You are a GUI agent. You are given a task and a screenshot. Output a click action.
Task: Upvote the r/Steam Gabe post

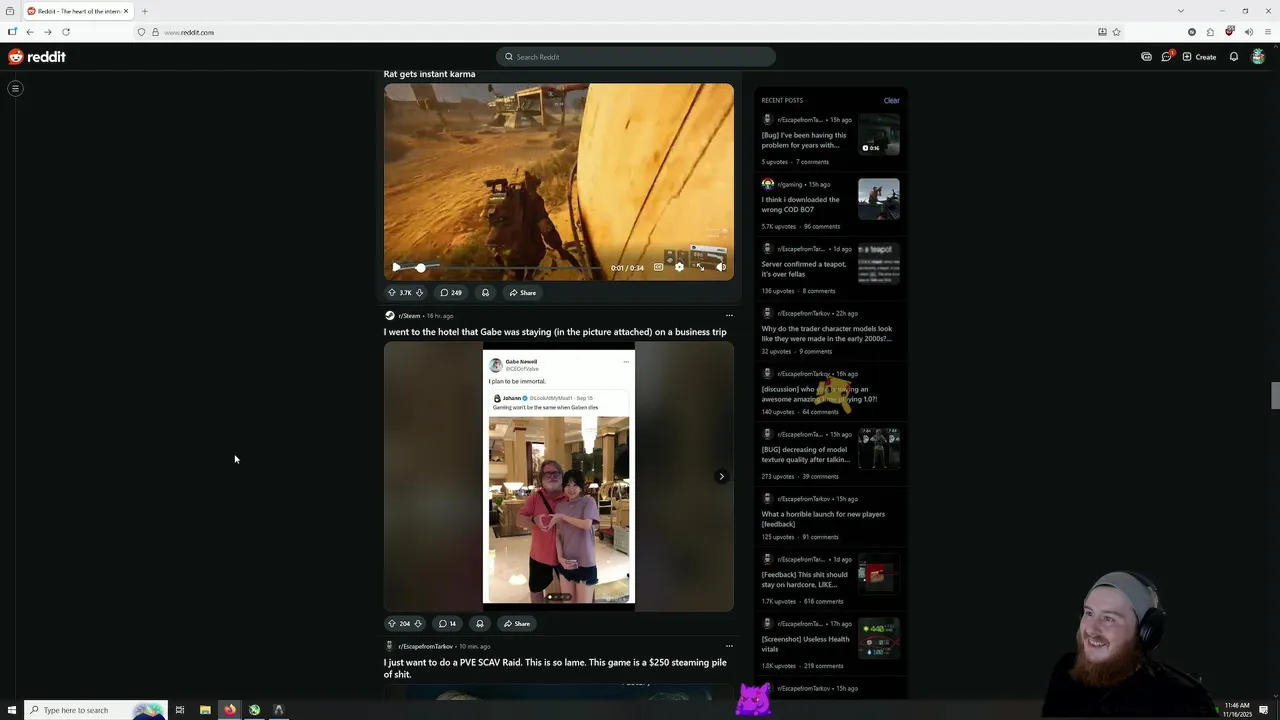pos(392,624)
